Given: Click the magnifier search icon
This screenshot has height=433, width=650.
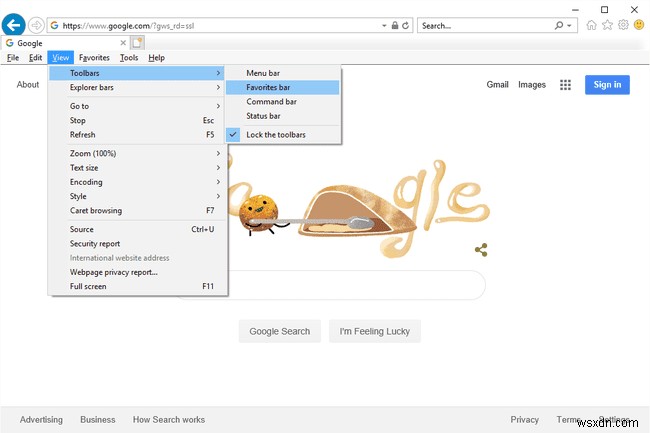Looking at the screenshot, I should (559, 26).
